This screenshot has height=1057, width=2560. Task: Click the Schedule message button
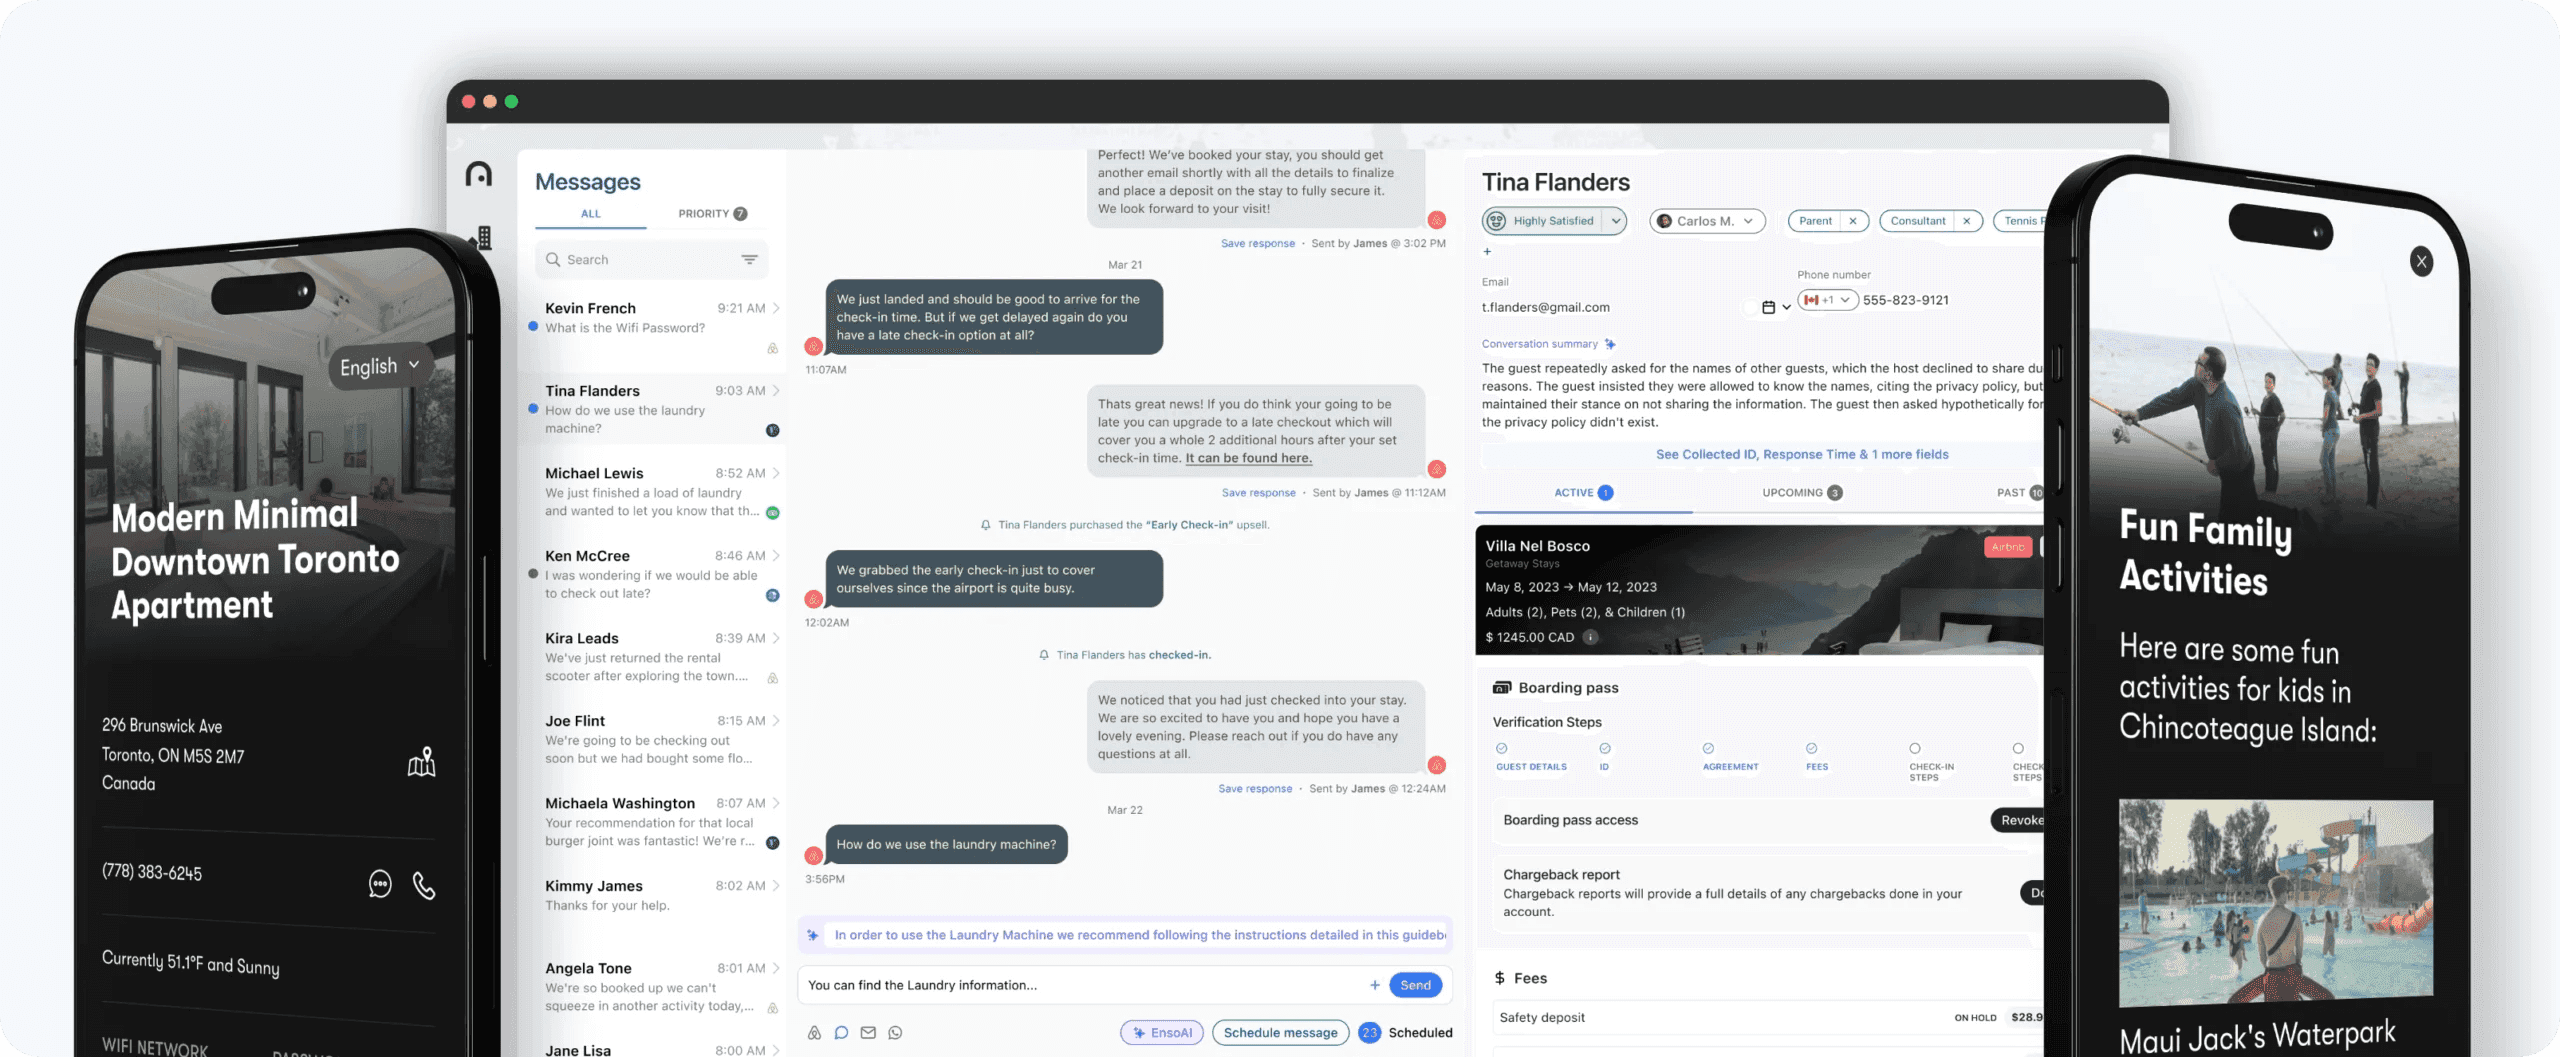pyautogui.click(x=1280, y=1033)
